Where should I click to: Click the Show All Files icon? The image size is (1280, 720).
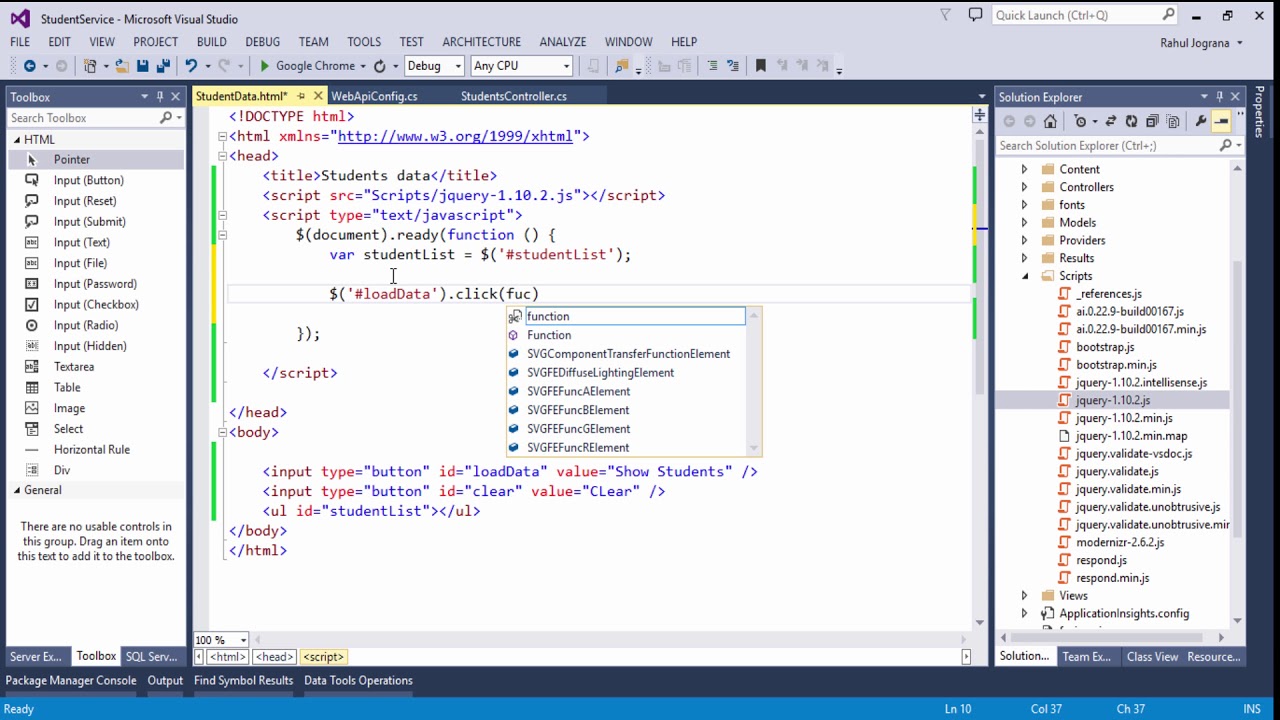pos(1173,121)
